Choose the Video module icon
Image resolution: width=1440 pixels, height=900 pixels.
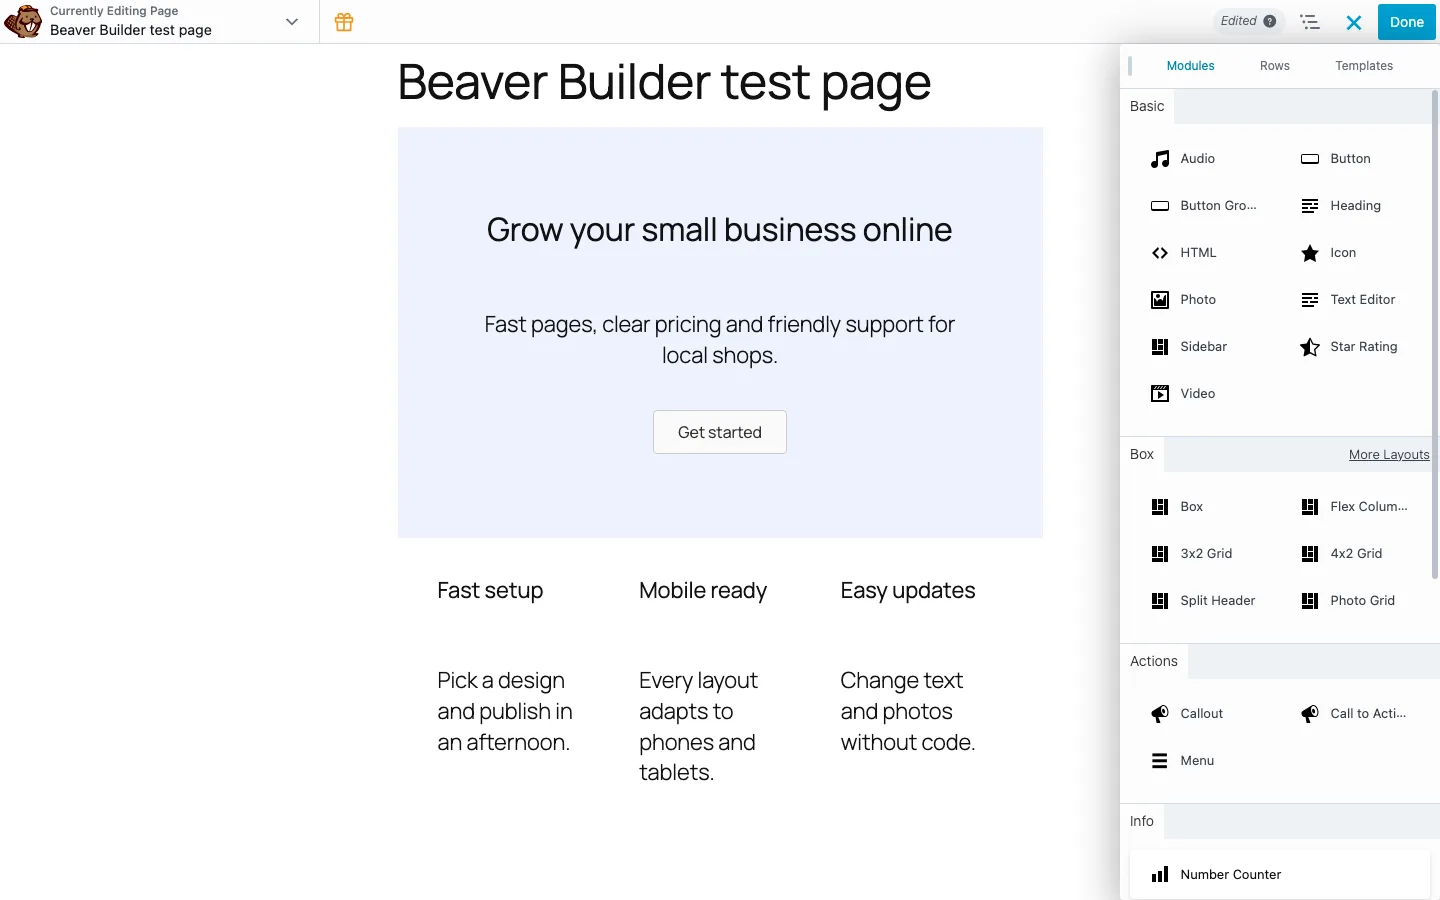coord(1160,394)
